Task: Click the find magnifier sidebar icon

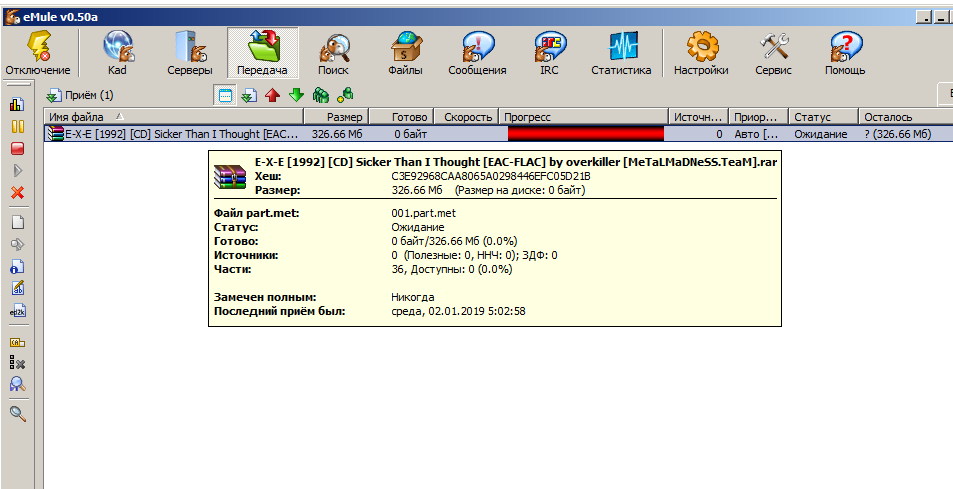Action: [18, 414]
